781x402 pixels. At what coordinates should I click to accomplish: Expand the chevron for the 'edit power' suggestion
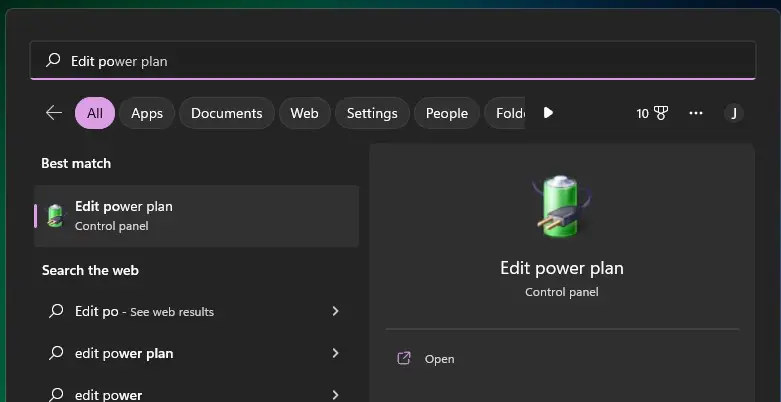335,395
